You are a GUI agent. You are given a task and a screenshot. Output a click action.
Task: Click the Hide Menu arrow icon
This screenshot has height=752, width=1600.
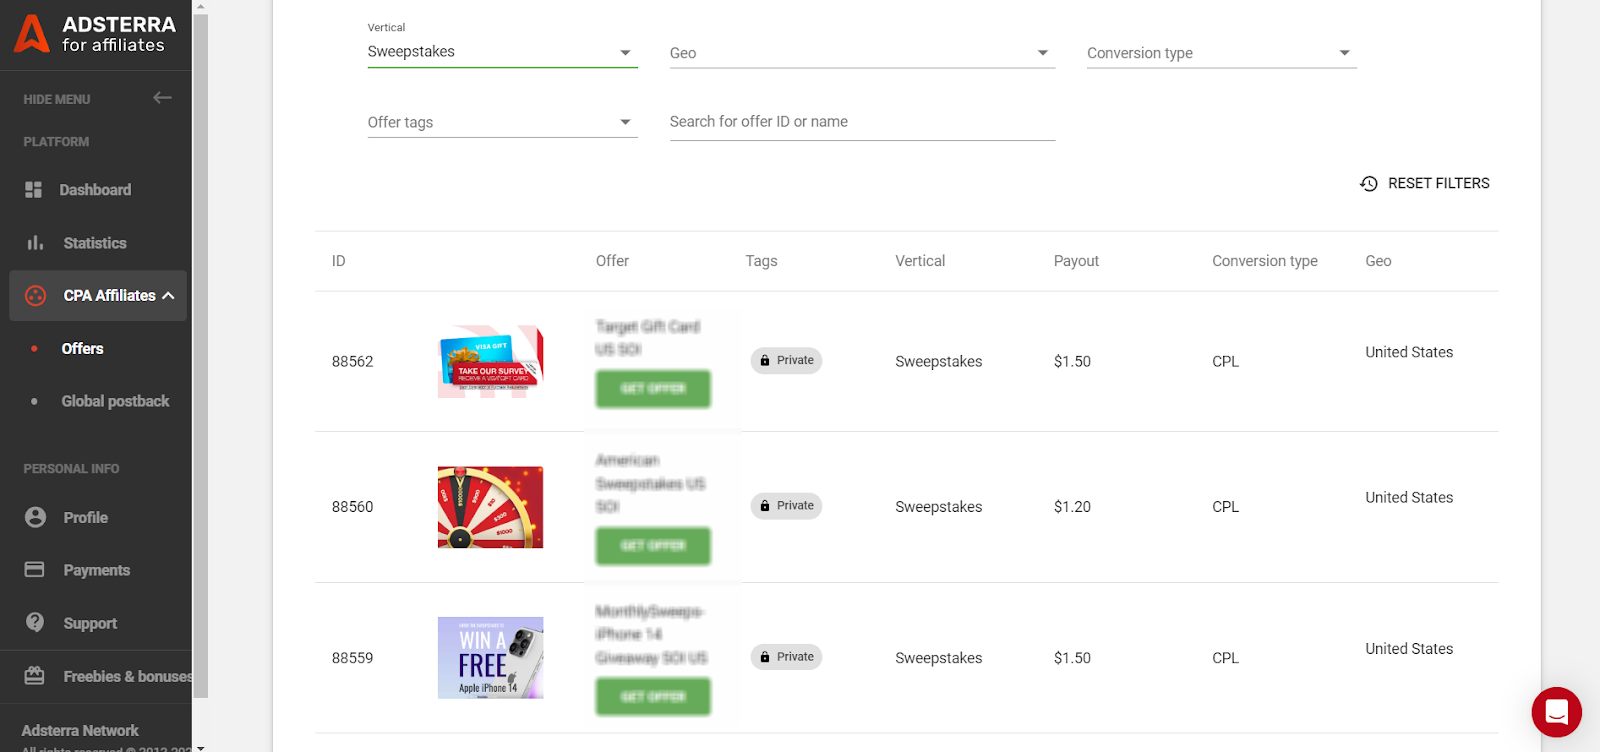[162, 98]
